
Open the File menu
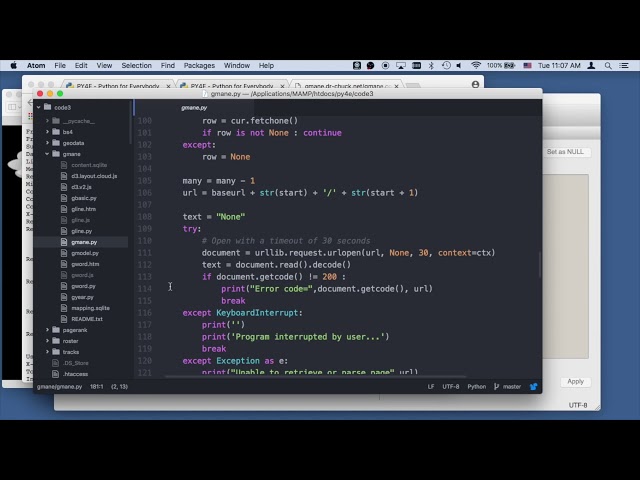click(60, 65)
